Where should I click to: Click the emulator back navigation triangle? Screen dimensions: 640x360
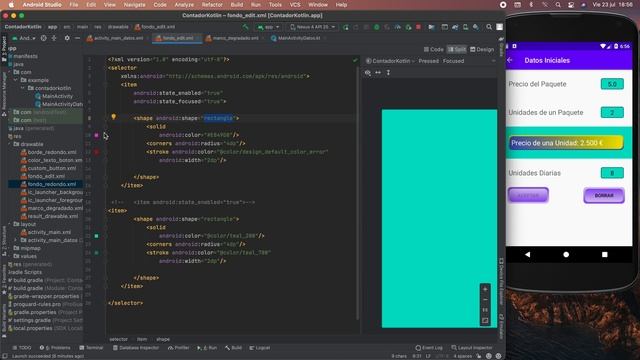pos(527,254)
